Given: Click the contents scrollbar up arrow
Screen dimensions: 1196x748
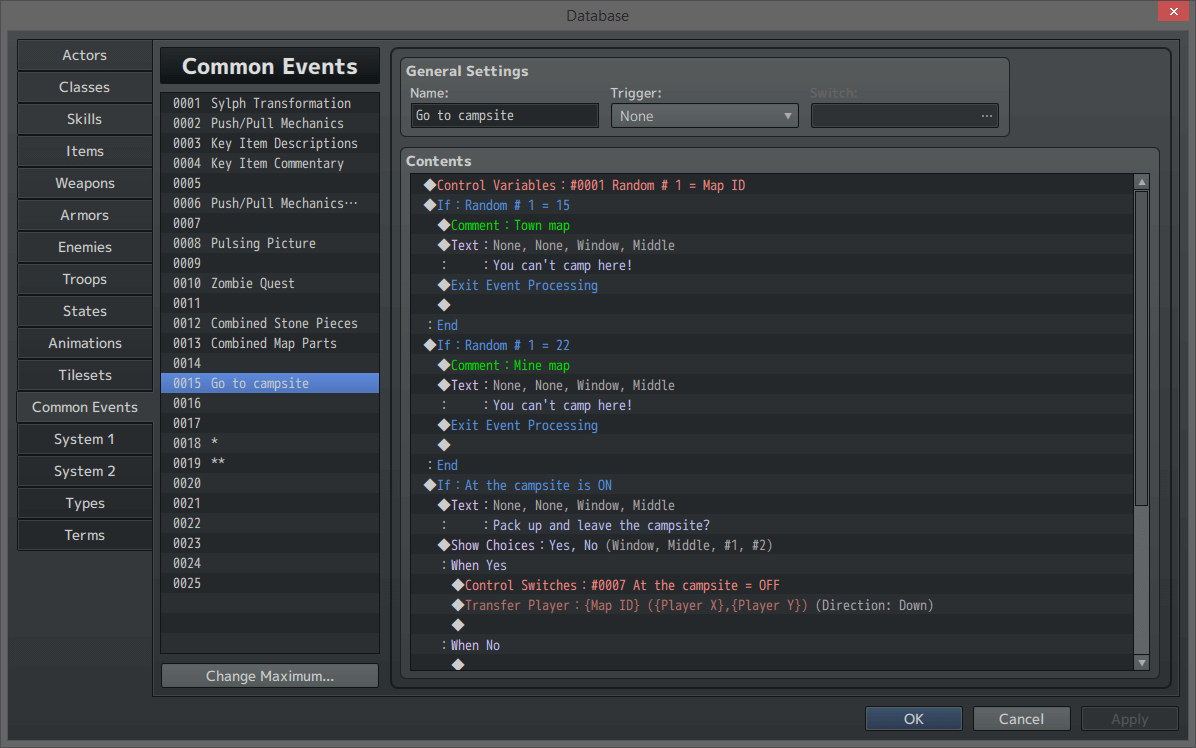Looking at the screenshot, I should pos(1141,182).
